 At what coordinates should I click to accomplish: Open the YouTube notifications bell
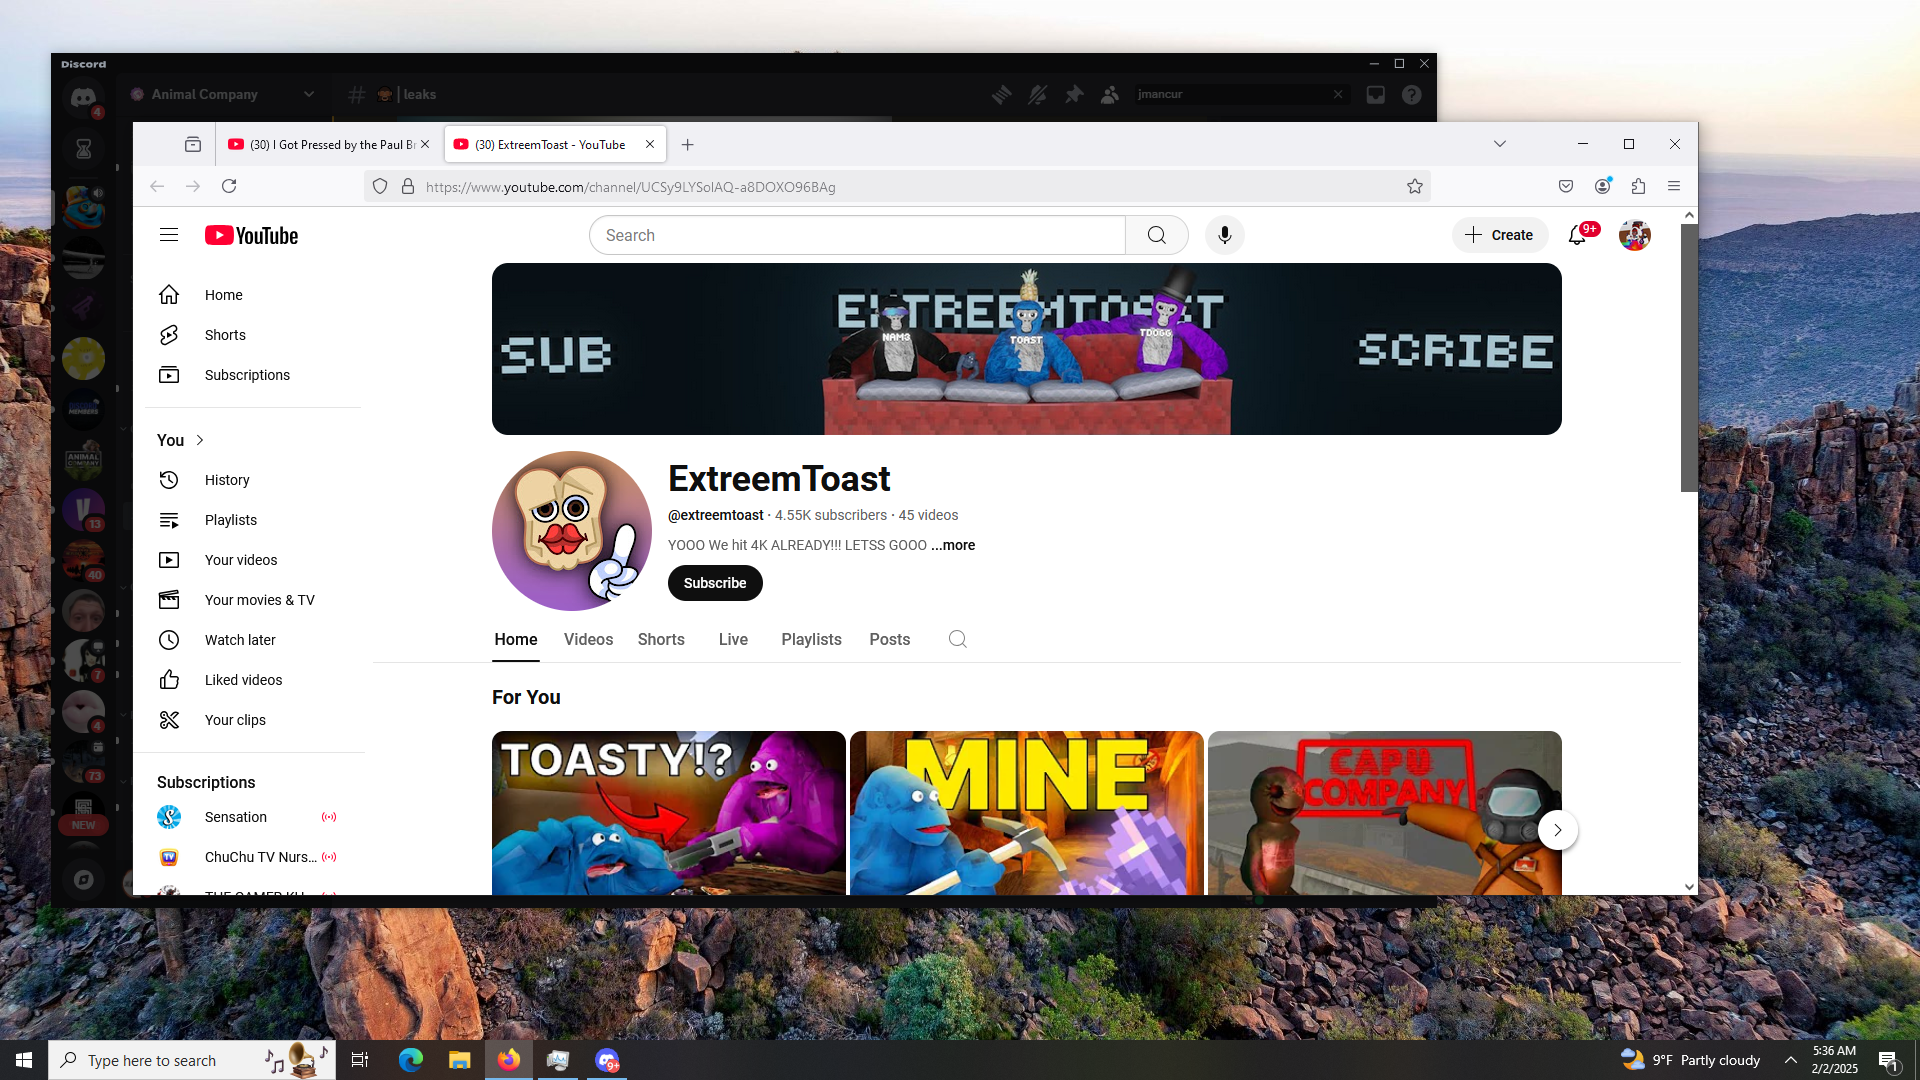1577,235
